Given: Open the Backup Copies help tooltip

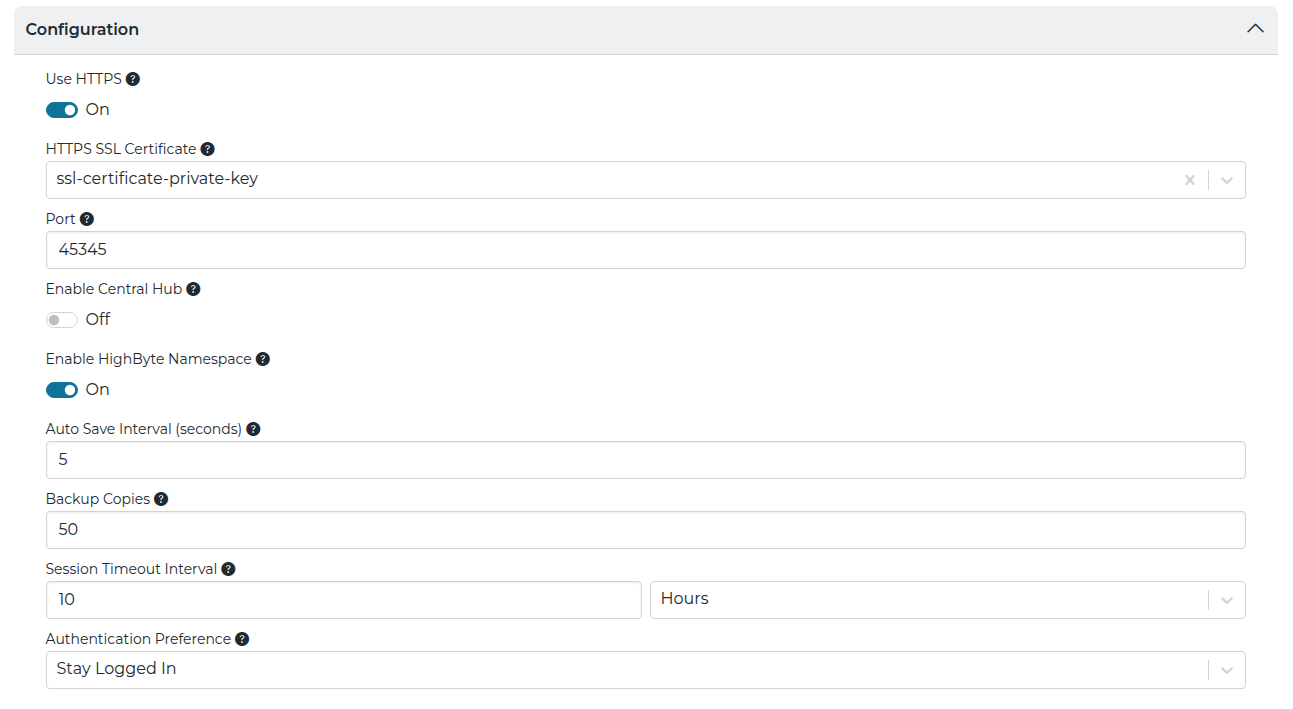Looking at the screenshot, I should pyautogui.click(x=161, y=498).
